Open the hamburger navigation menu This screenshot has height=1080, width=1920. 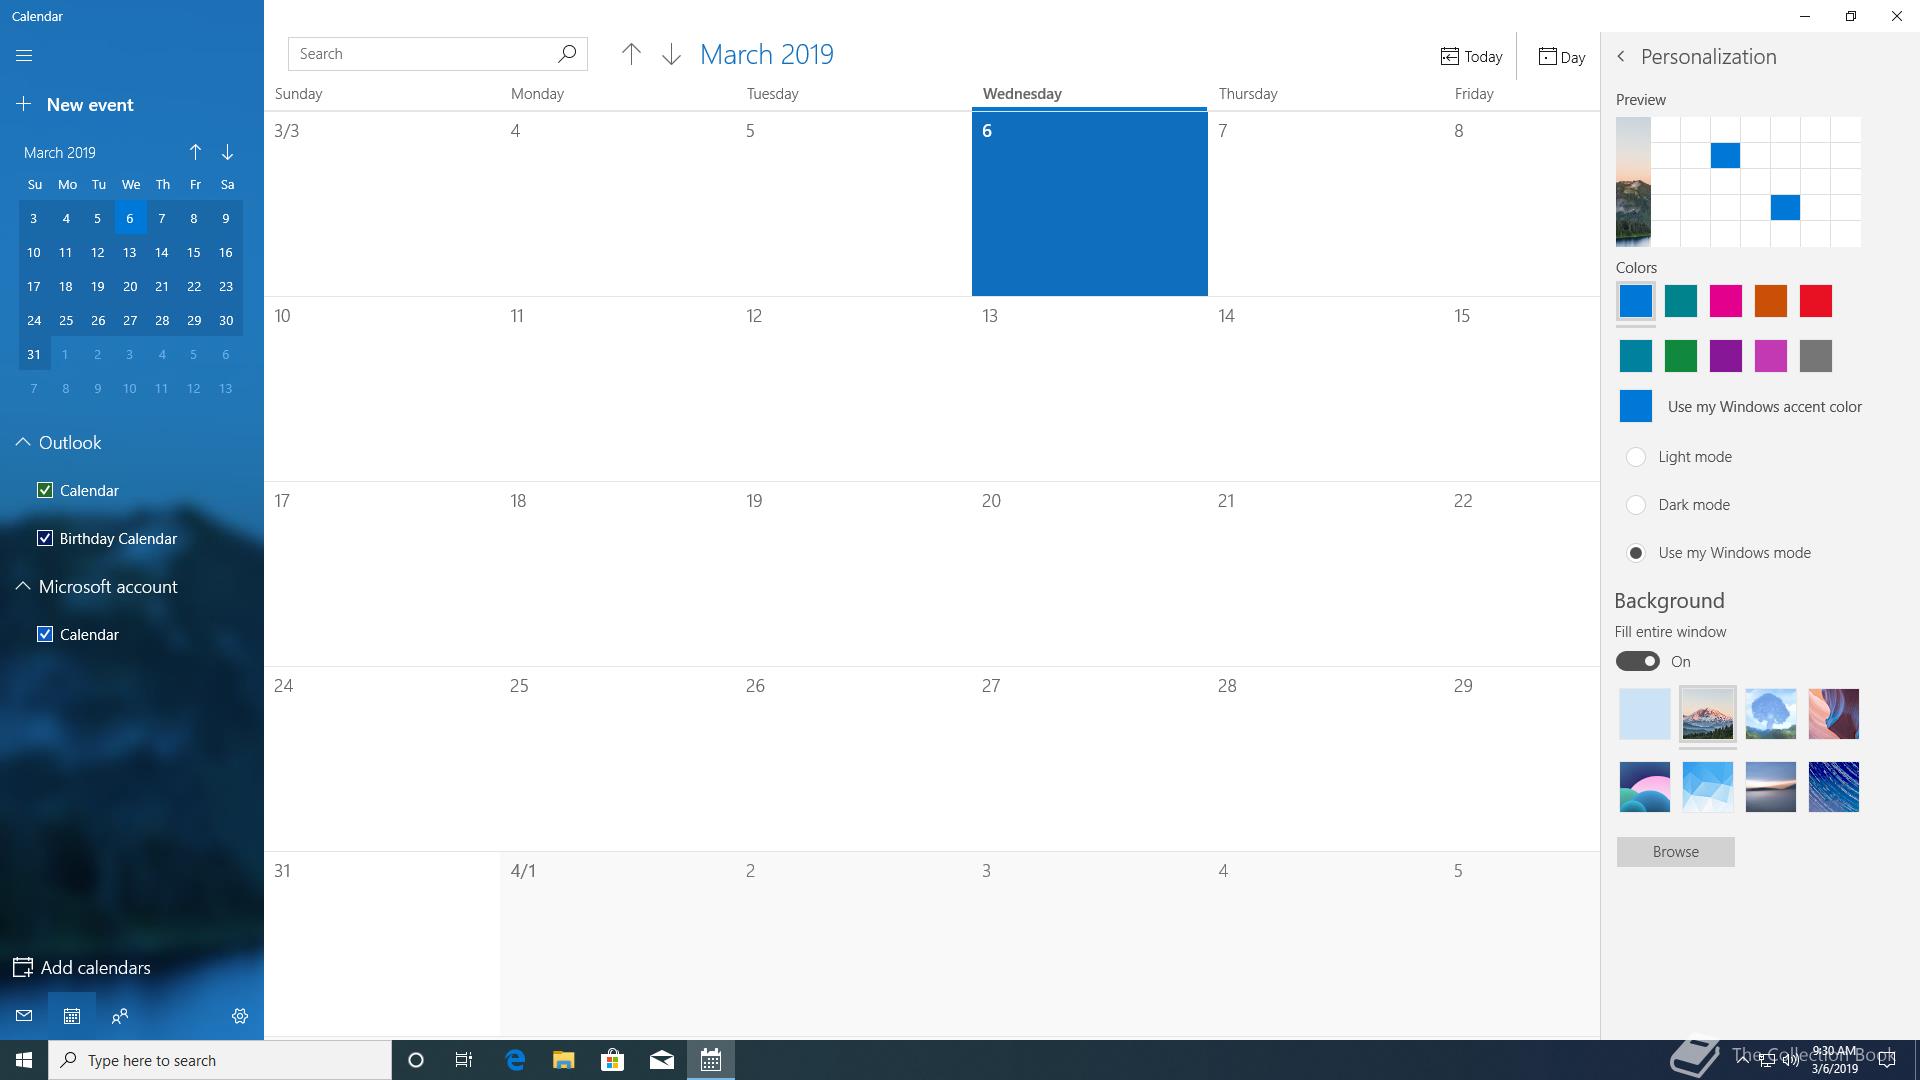coord(24,56)
